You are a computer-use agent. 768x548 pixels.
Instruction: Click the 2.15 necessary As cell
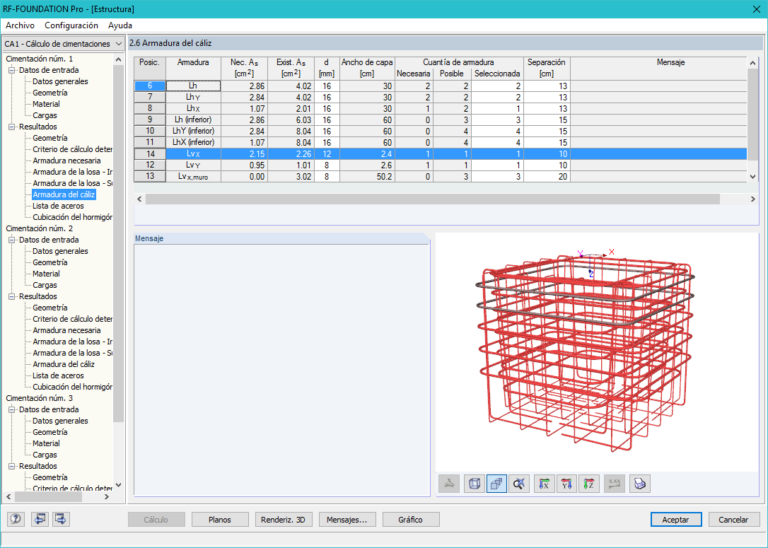pos(244,154)
